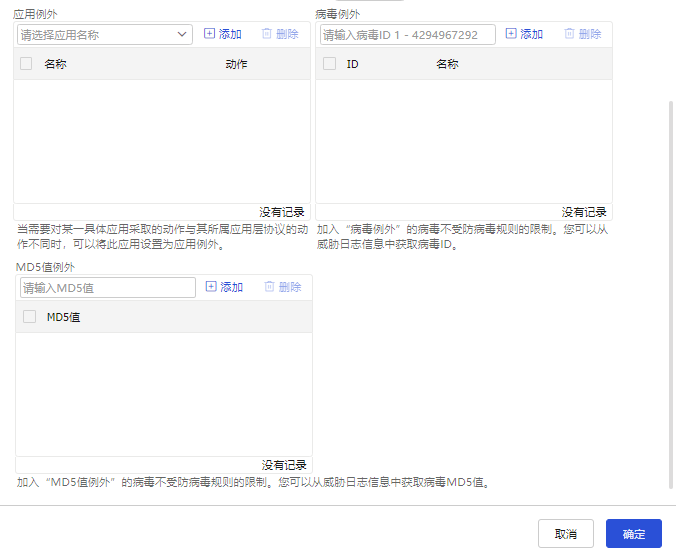Screen dimensions: 676x556
Task: Click 名称 column header in 病毒例外 table
Action: pyautogui.click(x=447, y=64)
